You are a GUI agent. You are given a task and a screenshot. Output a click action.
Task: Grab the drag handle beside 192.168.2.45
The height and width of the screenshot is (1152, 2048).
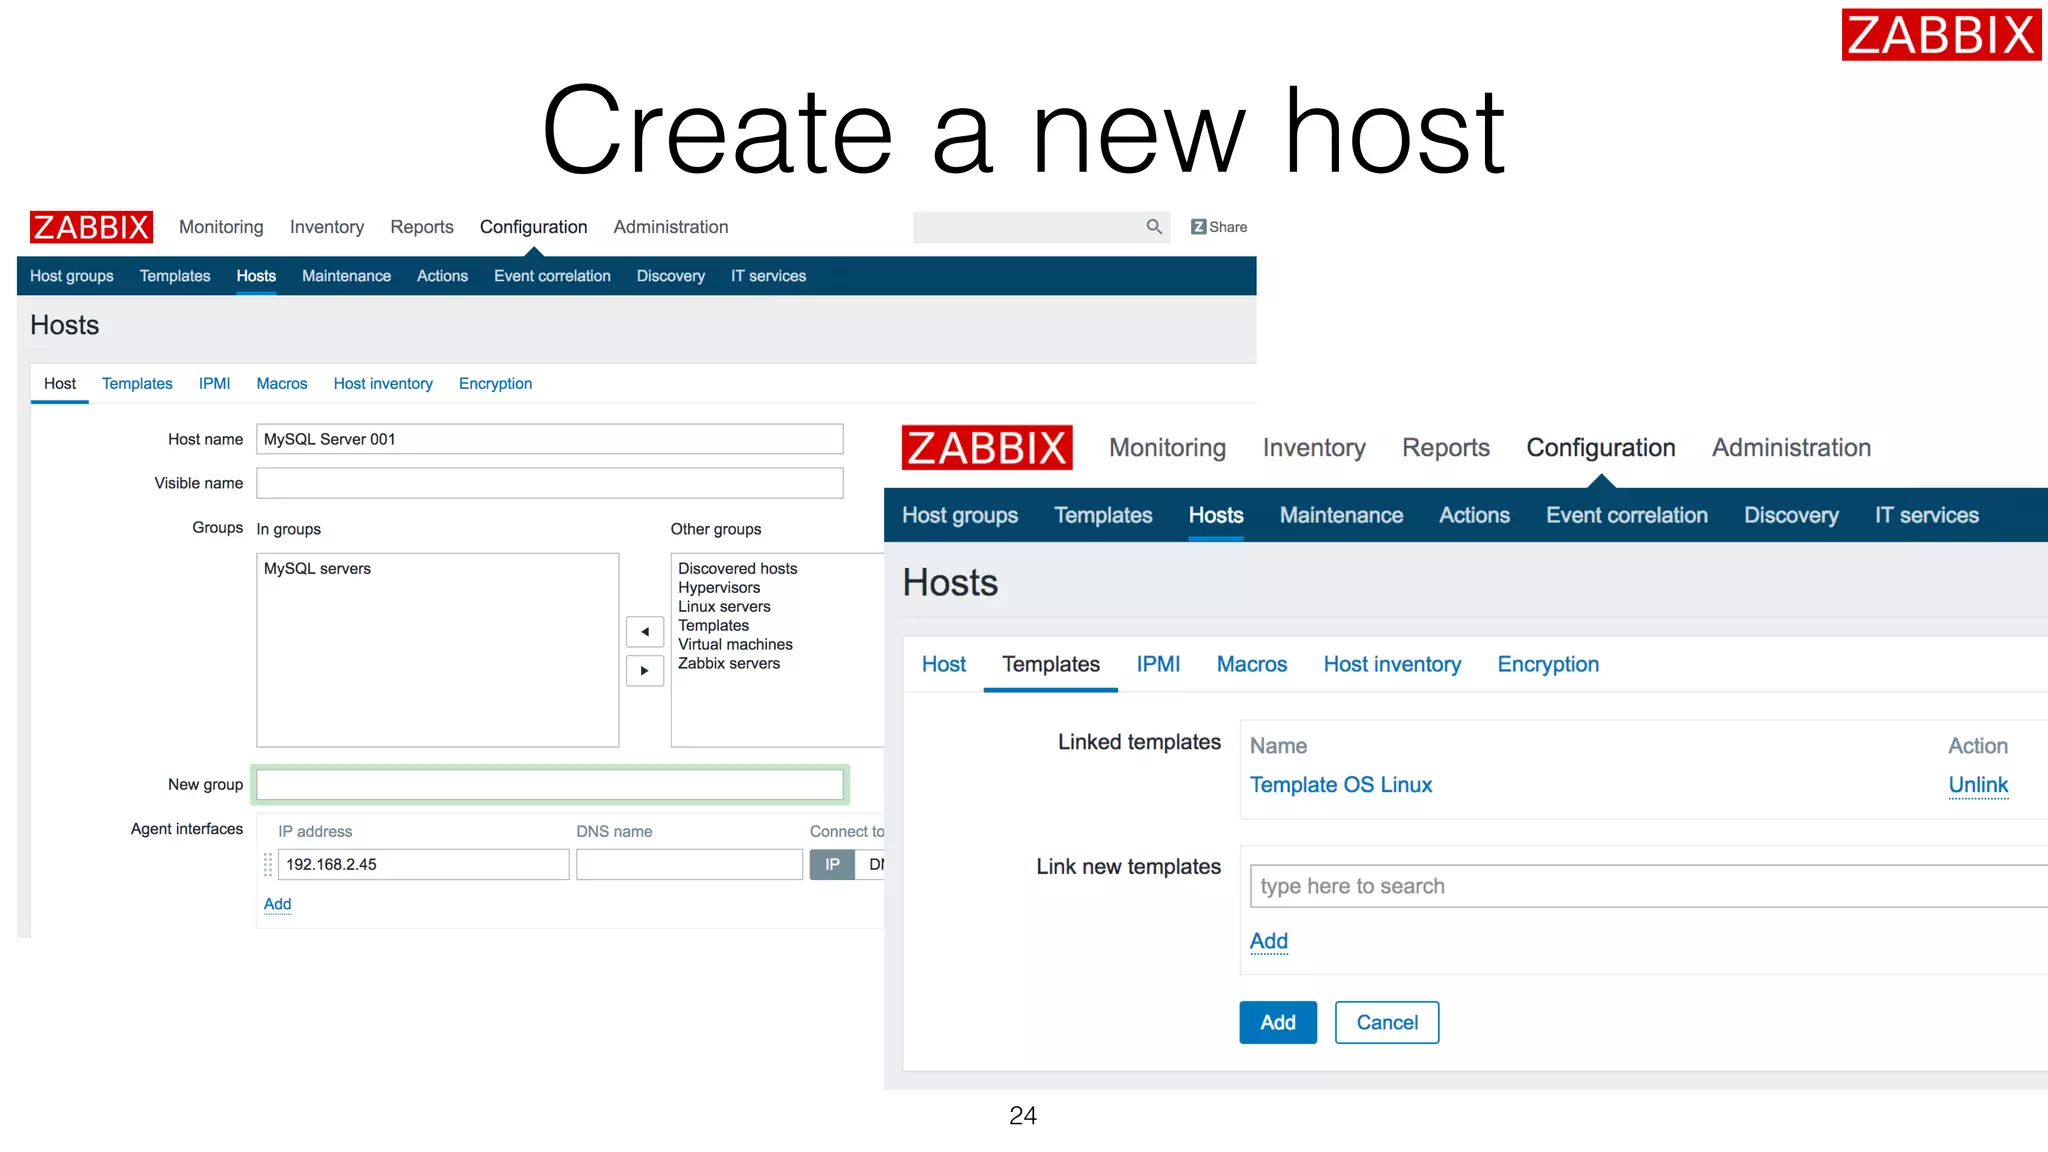267,865
